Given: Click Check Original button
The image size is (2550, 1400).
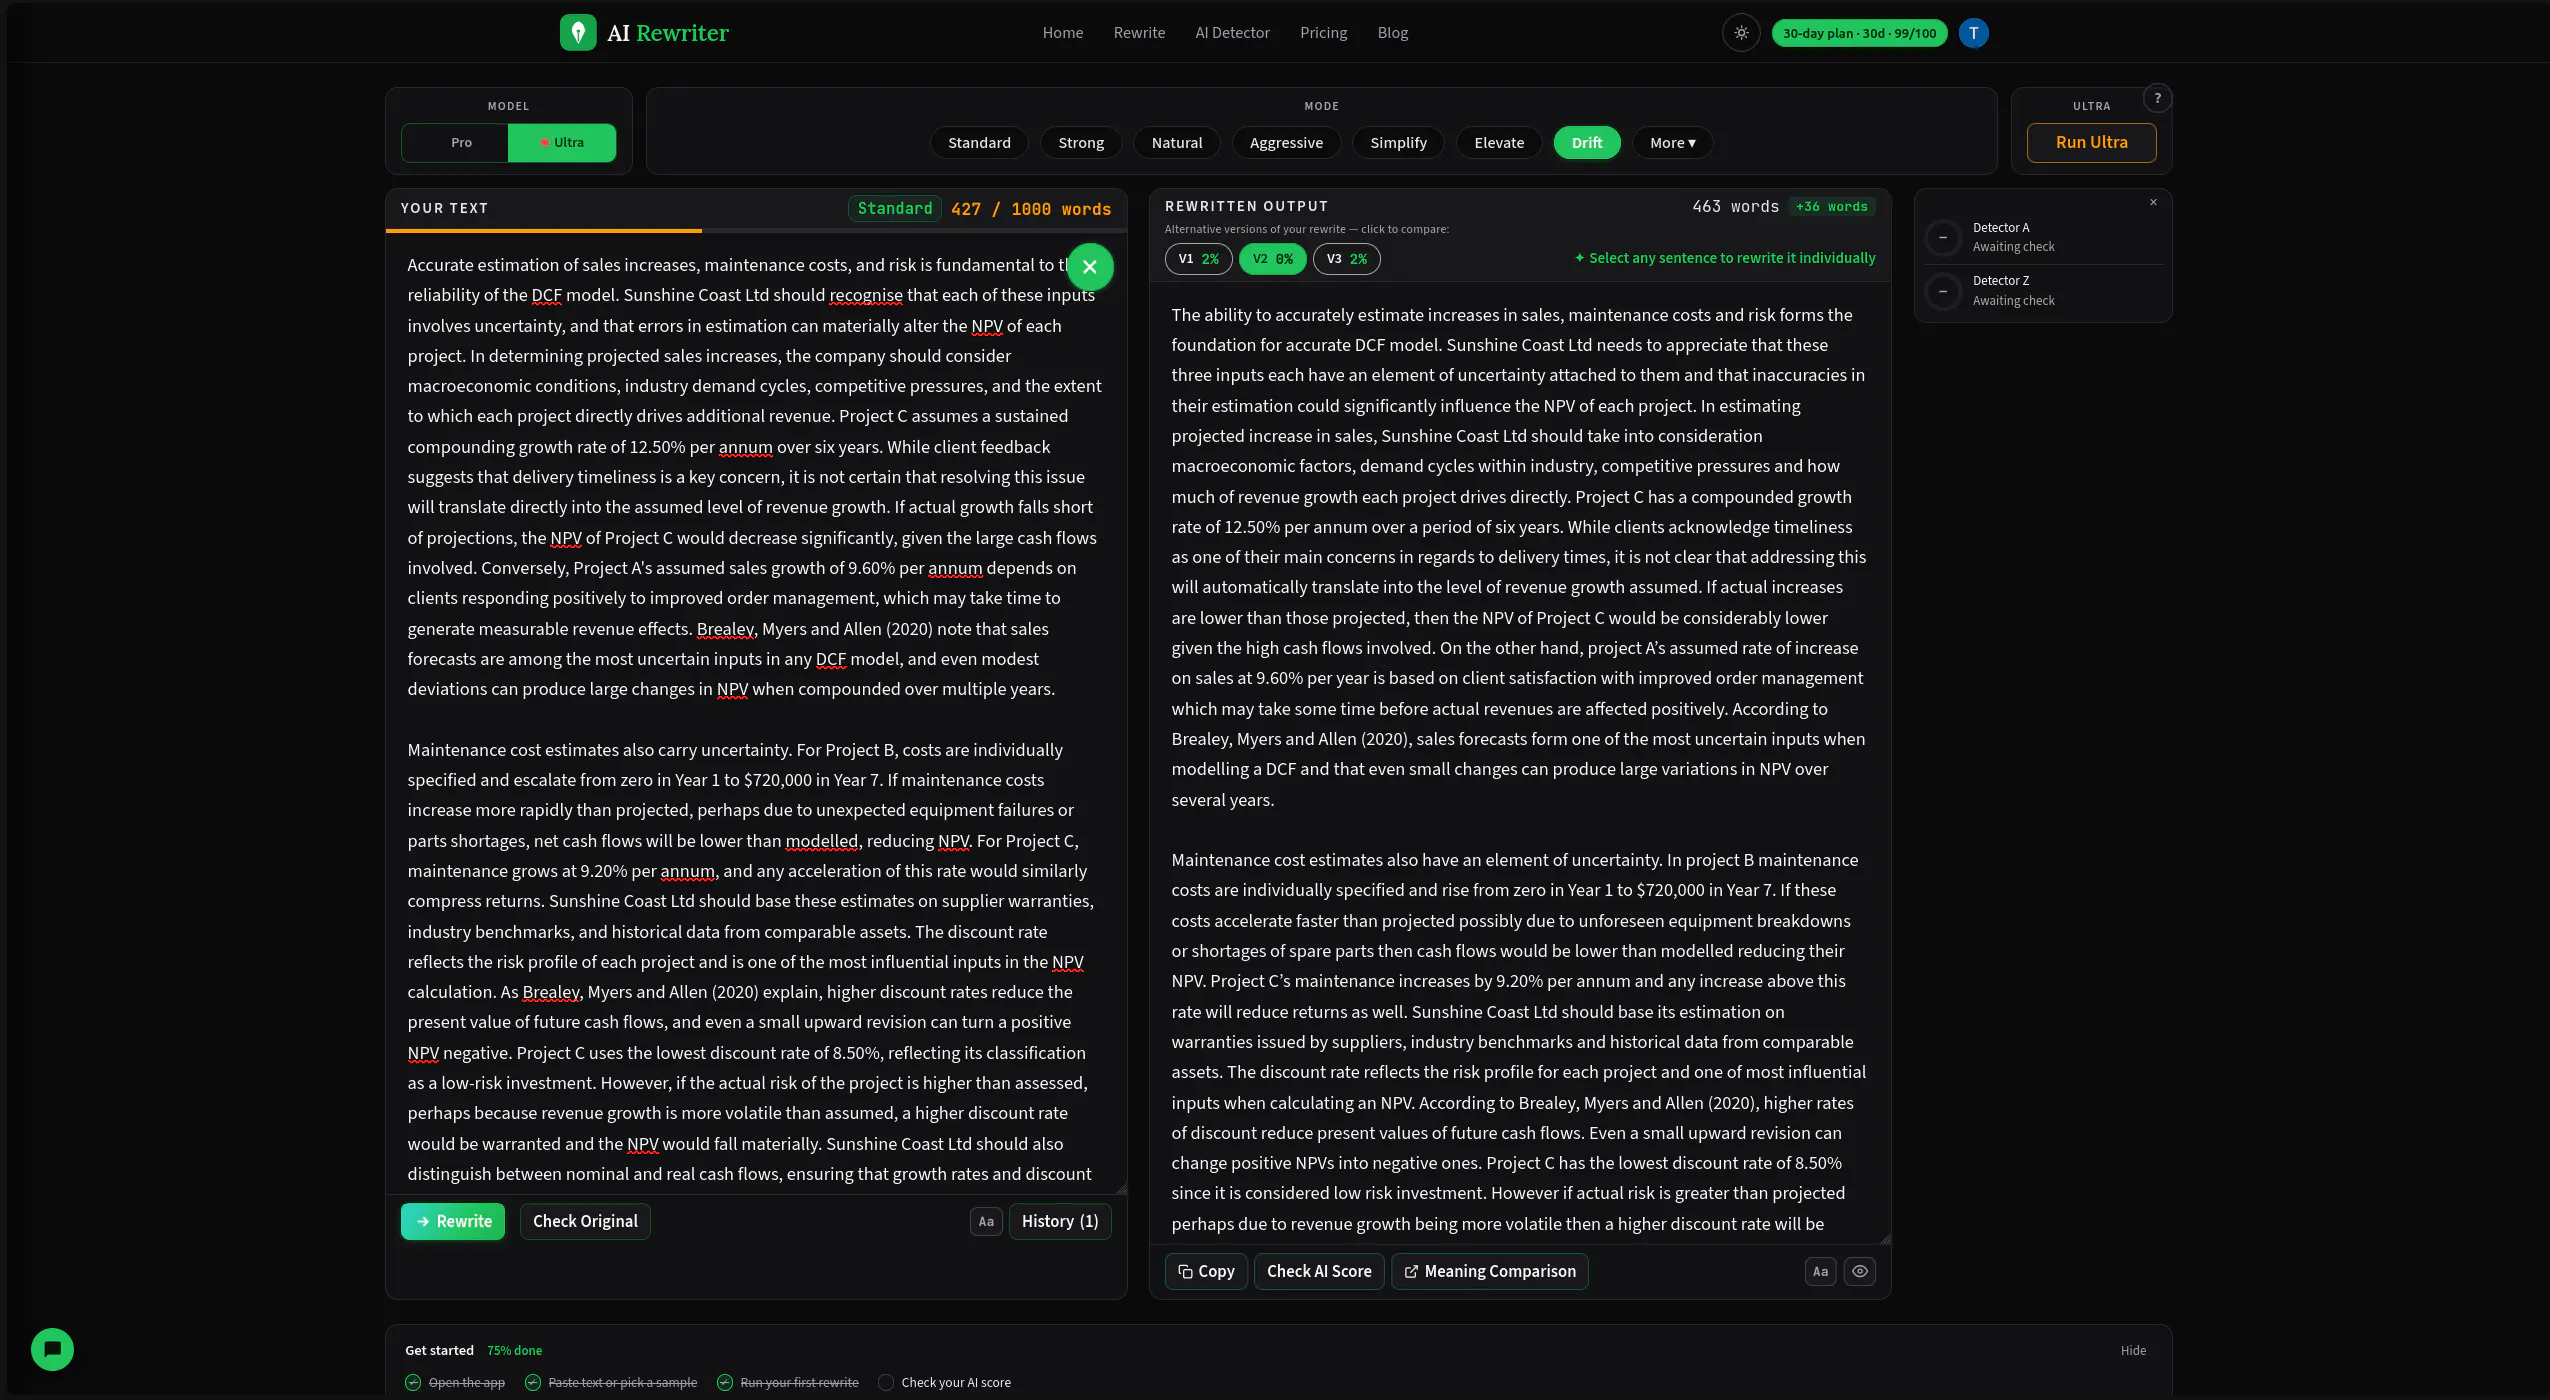Looking at the screenshot, I should click(585, 1221).
